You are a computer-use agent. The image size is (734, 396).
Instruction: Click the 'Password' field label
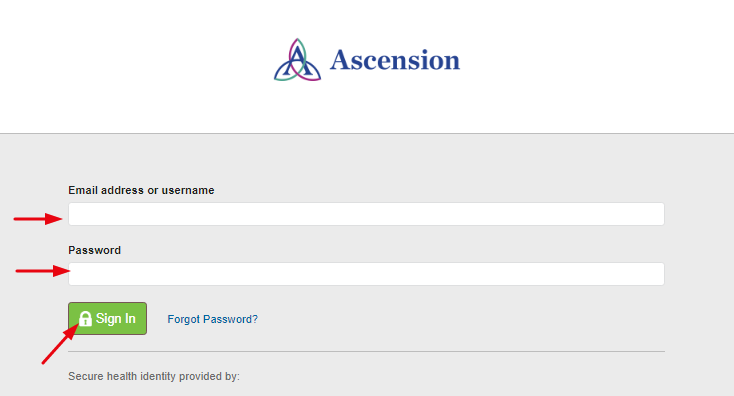[x=95, y=250]
